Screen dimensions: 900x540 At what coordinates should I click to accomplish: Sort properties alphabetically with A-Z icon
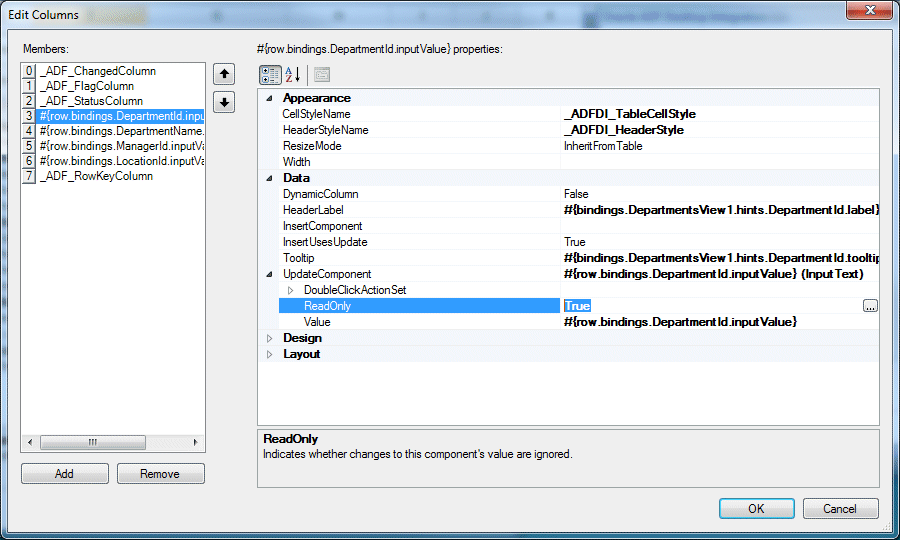(x=292, y=75)
